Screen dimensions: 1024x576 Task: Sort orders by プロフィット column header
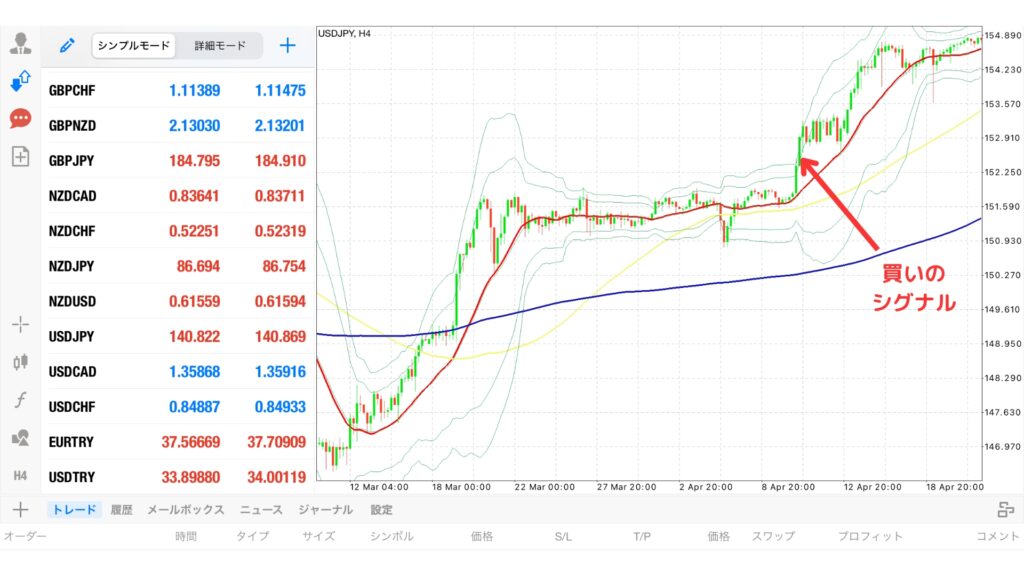[x=870, y=537]
